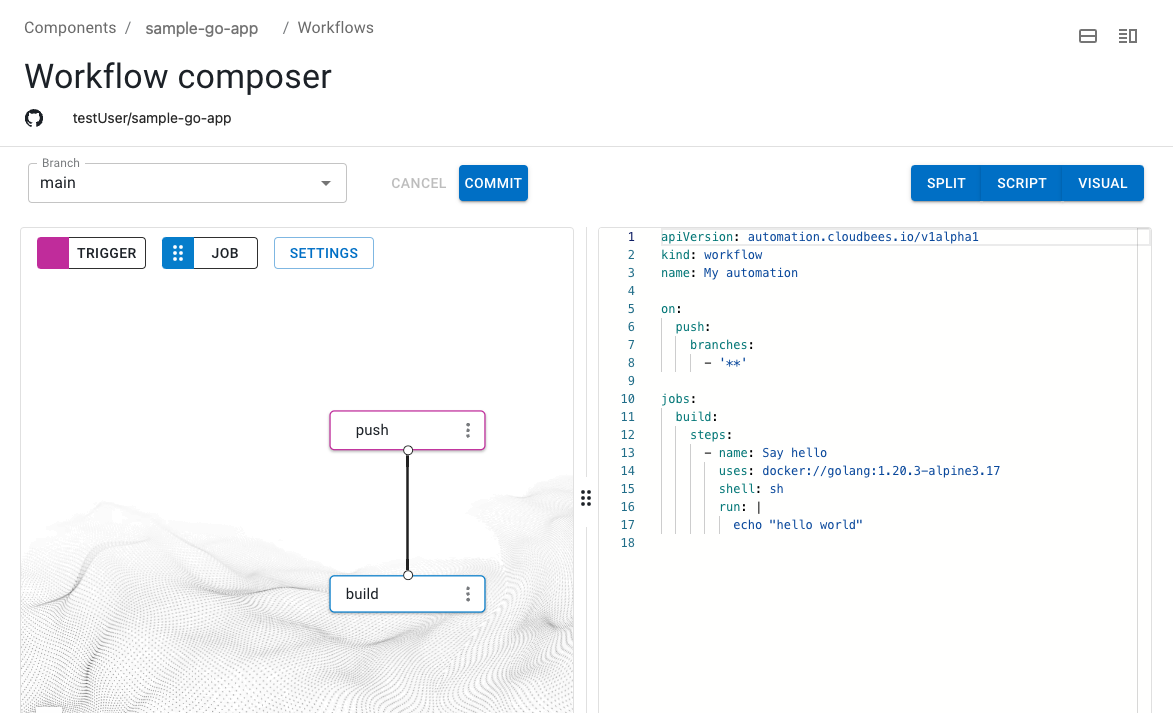Cancel pending workflow edits

[418, 183]
